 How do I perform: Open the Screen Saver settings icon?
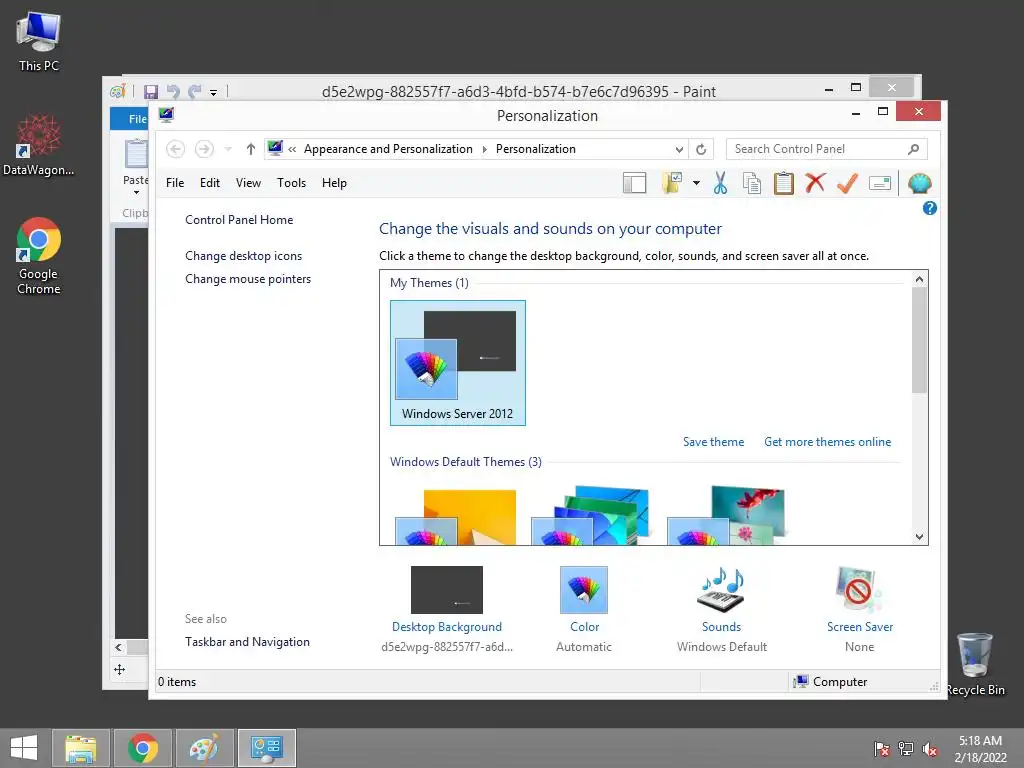coord(859,590)
